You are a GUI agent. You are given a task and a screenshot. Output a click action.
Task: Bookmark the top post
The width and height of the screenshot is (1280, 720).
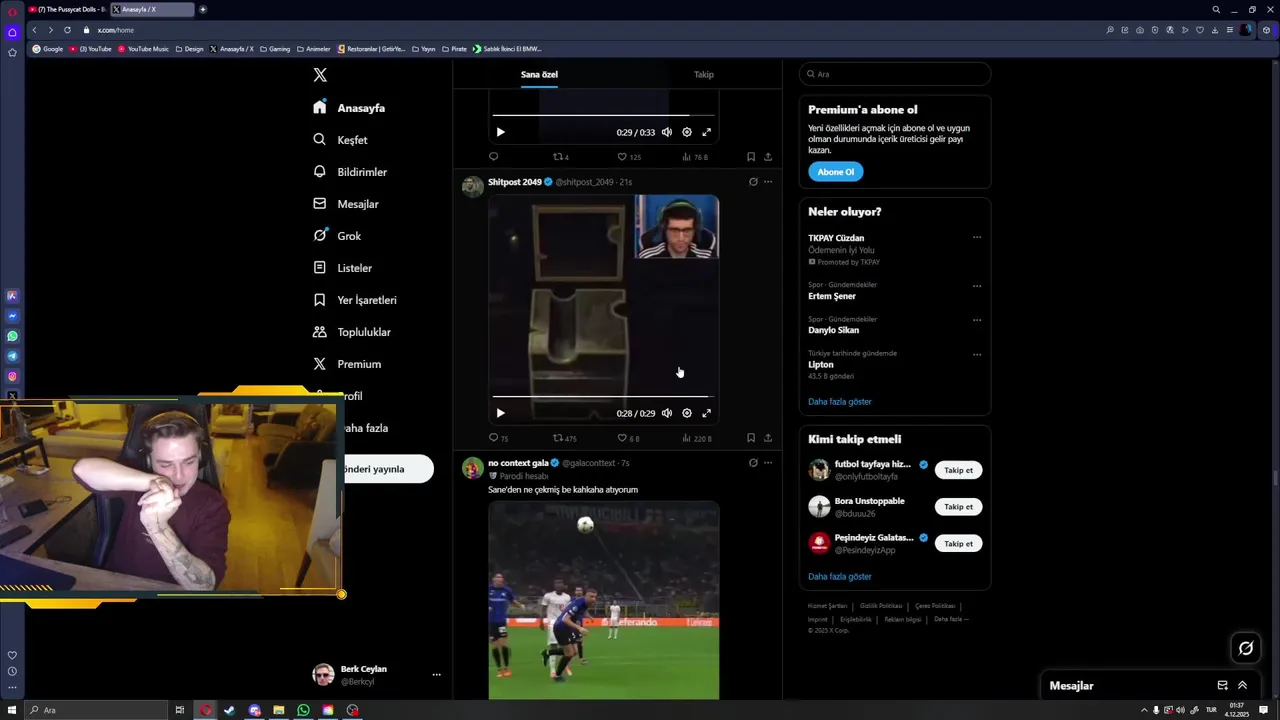tap(751, 157)
